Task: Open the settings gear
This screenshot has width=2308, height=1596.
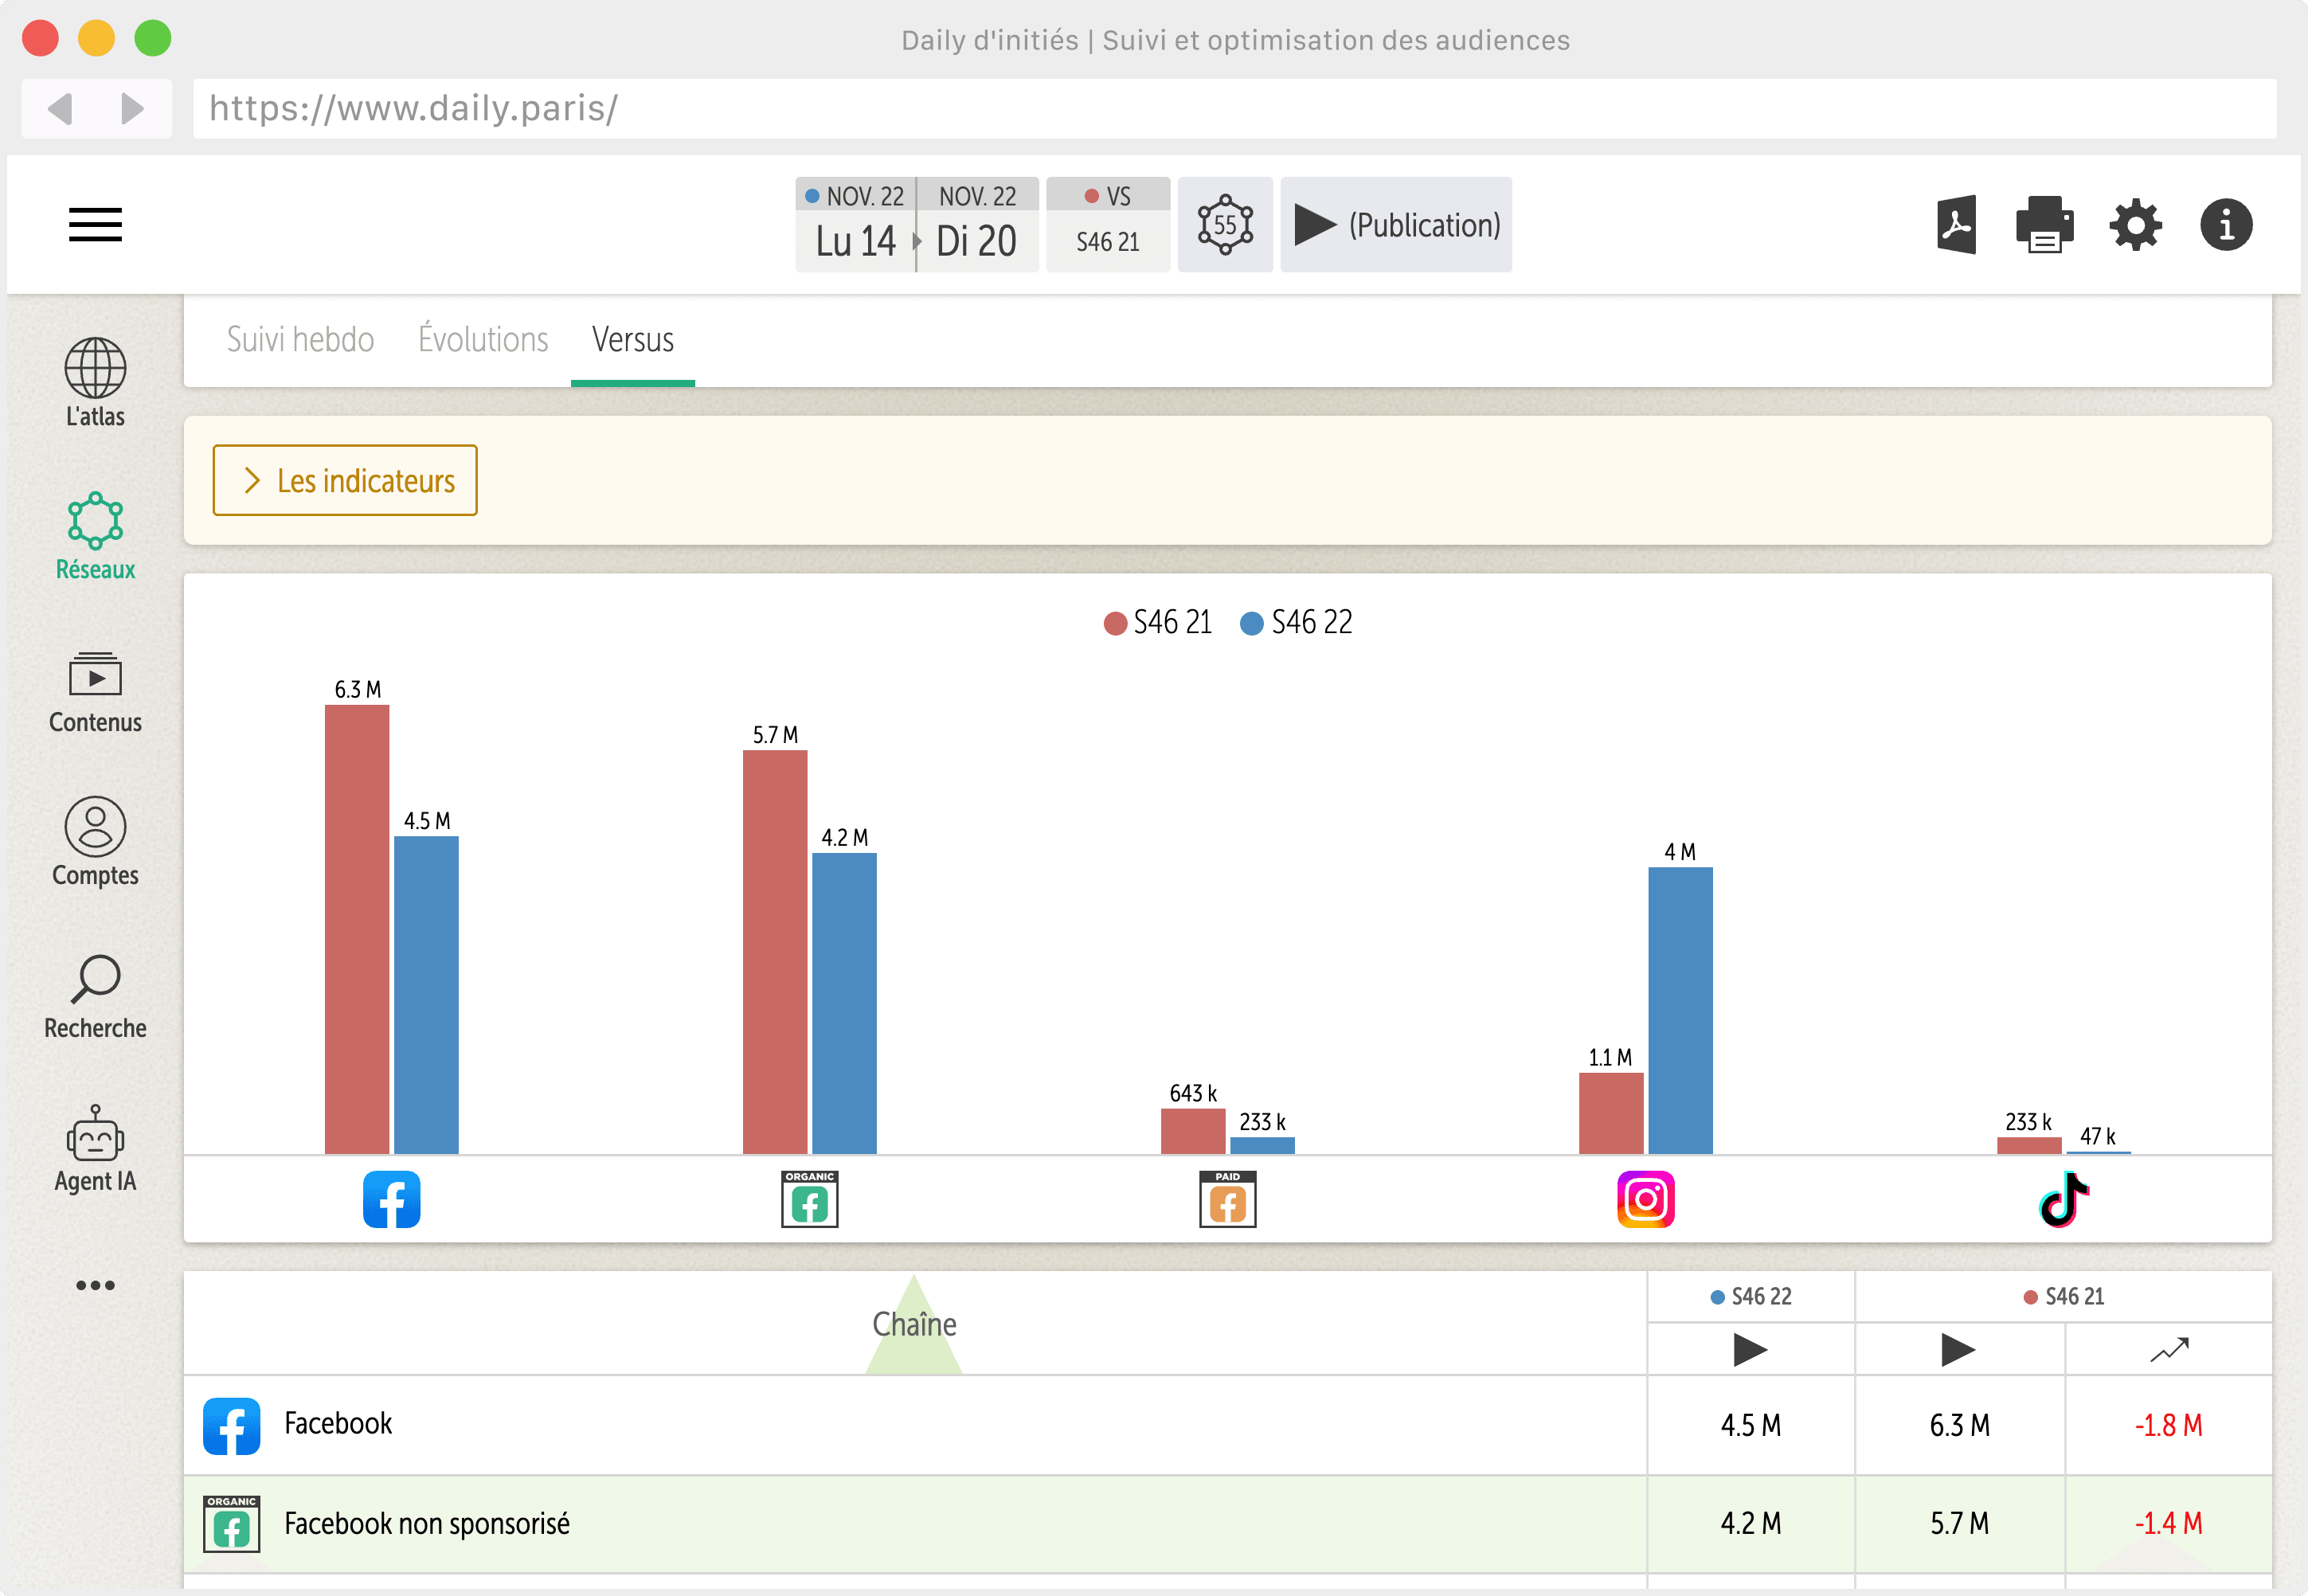Action: (2135, 225)
